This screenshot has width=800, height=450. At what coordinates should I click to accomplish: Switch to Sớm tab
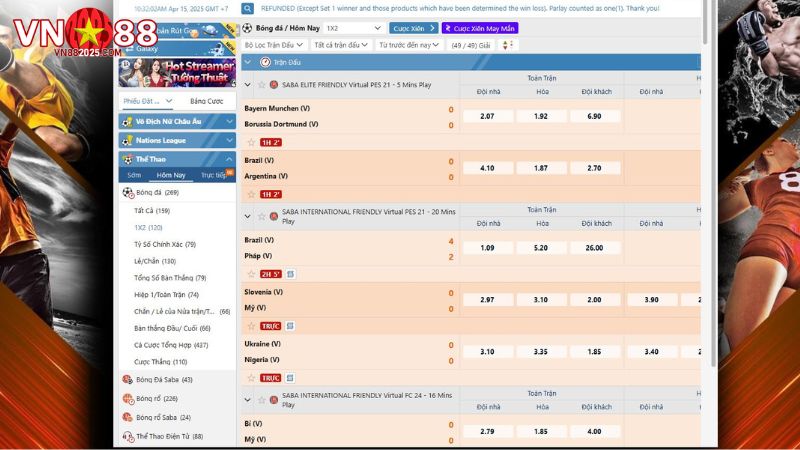[x=134, y=175]
